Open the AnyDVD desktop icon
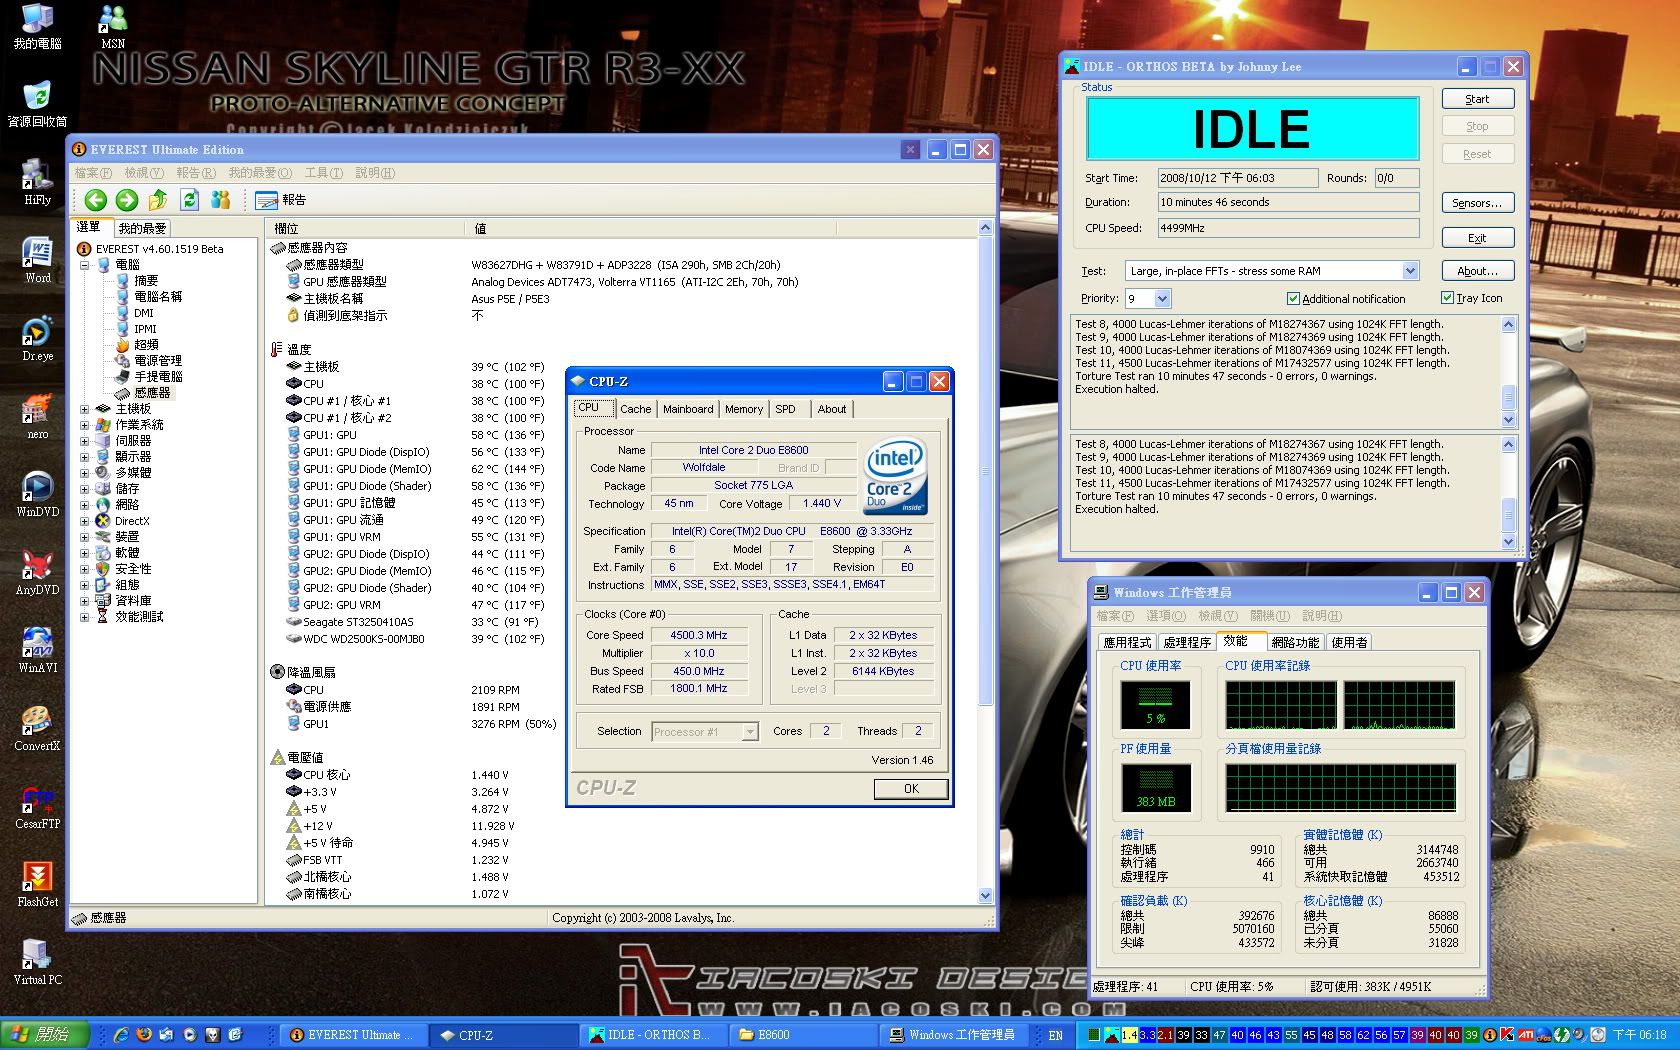Viewport: 1680px width, 1050px height. [37, 571]
